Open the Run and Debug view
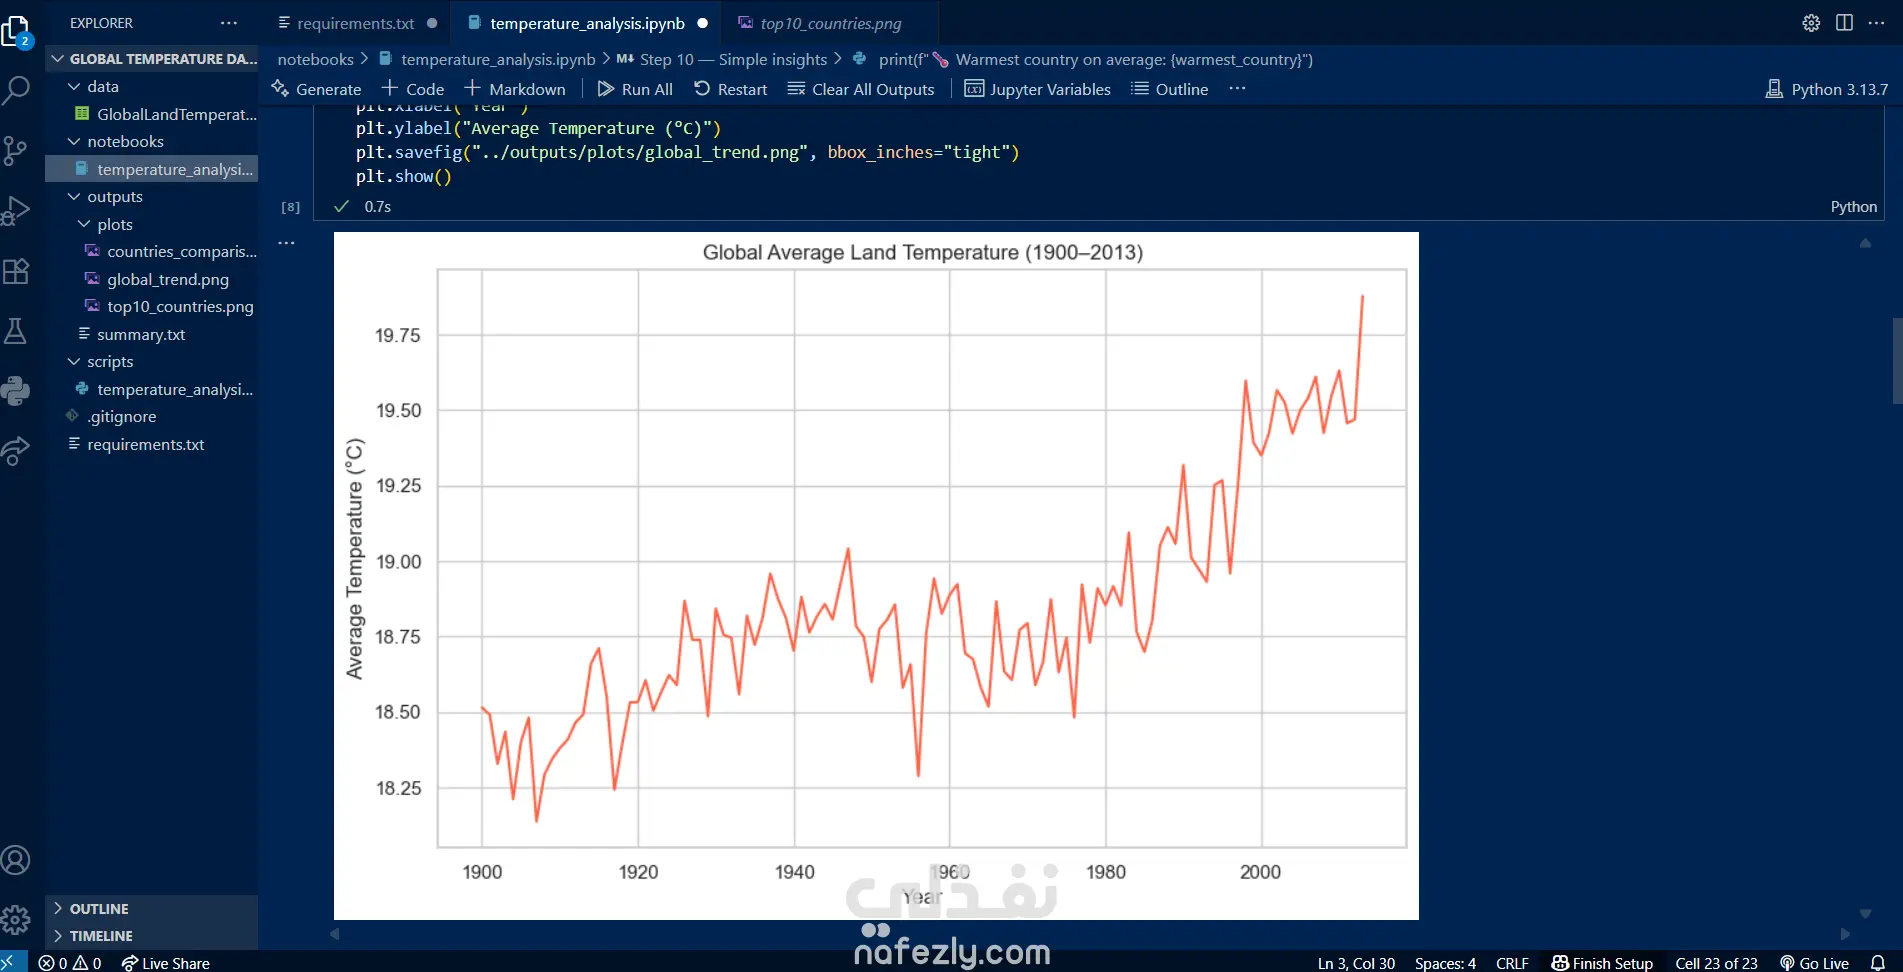Screen dimensions: 1903x972 16,210
